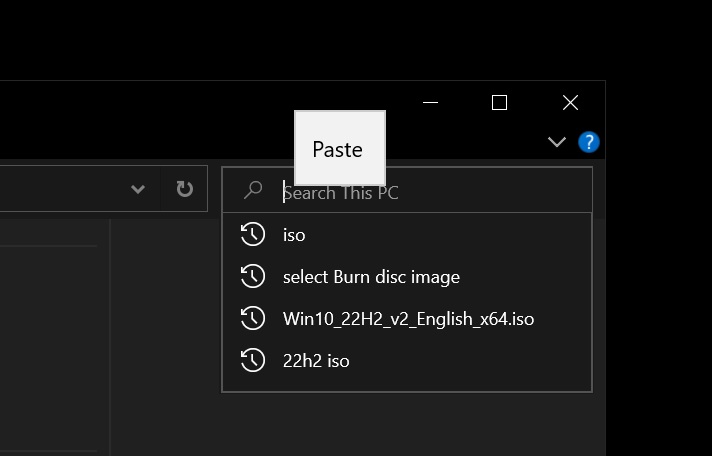Open Help with the blue question mark

pos(588,142)
